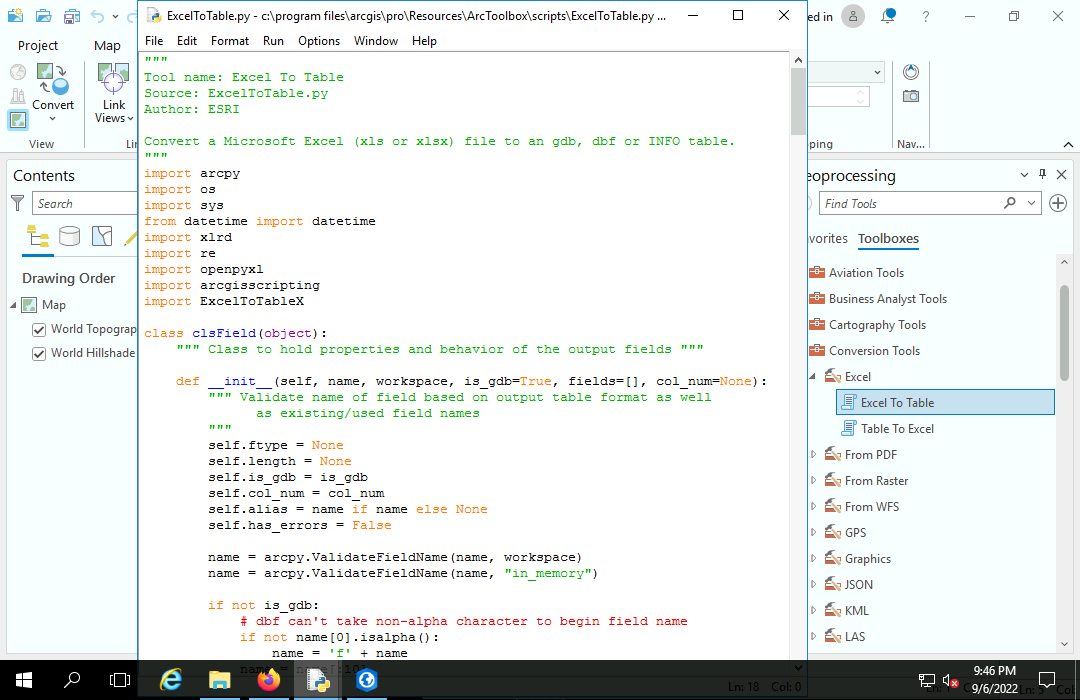Image resolution: width=1080 pixels, height=700 pixels.
Task: Expand the From PDF toolset
Action: point(814,455)
